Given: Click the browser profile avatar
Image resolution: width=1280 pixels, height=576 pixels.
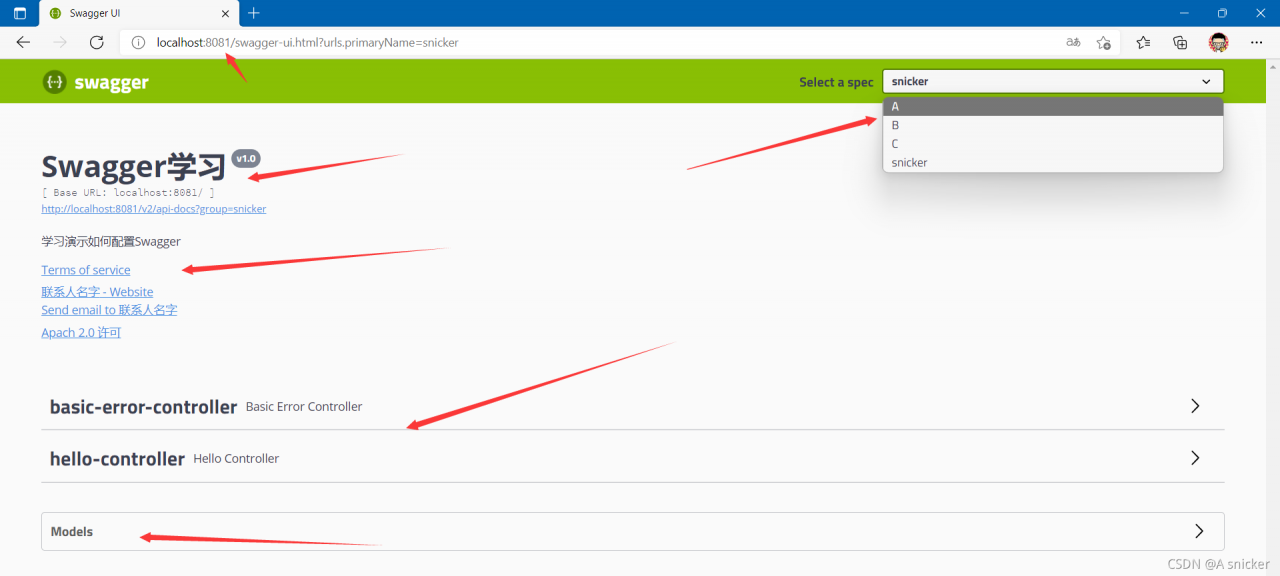Looking at the screenshot, I should [1218, 42].
